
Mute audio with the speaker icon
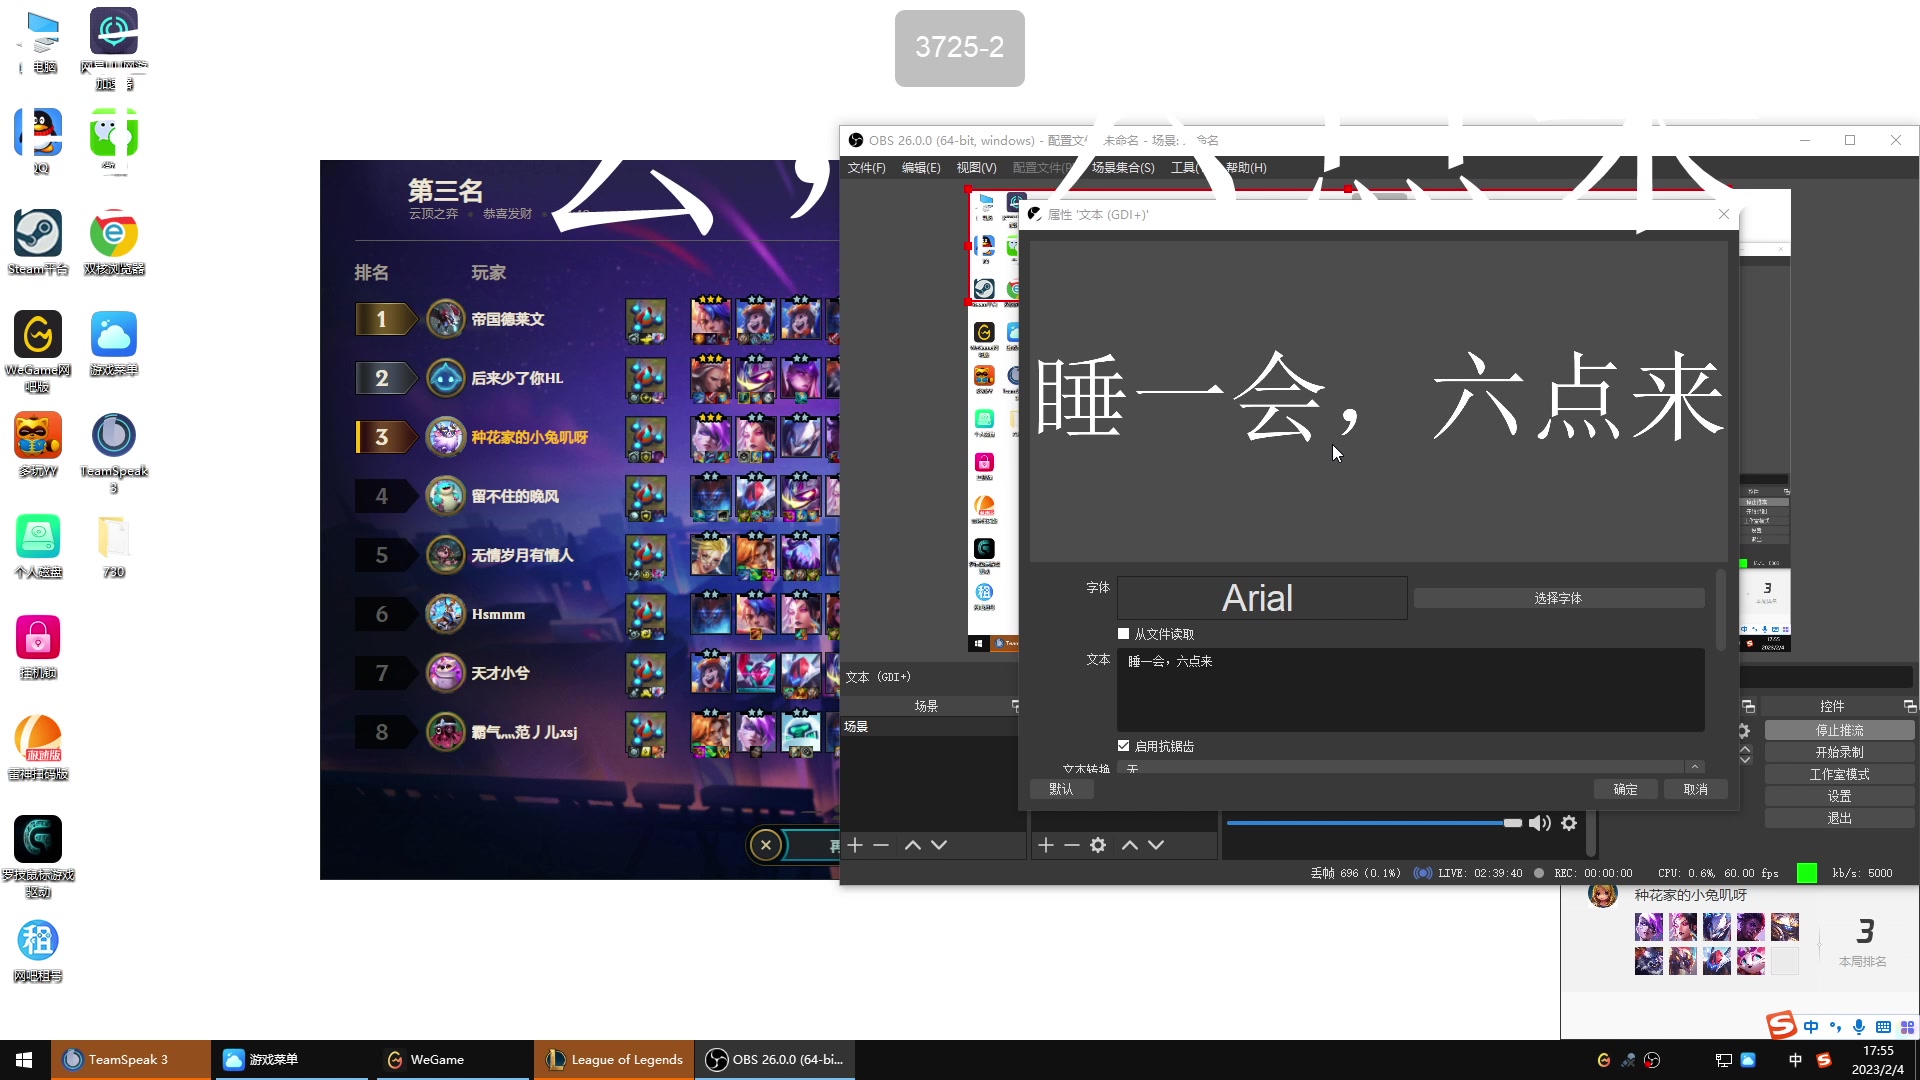point(1540,823)
